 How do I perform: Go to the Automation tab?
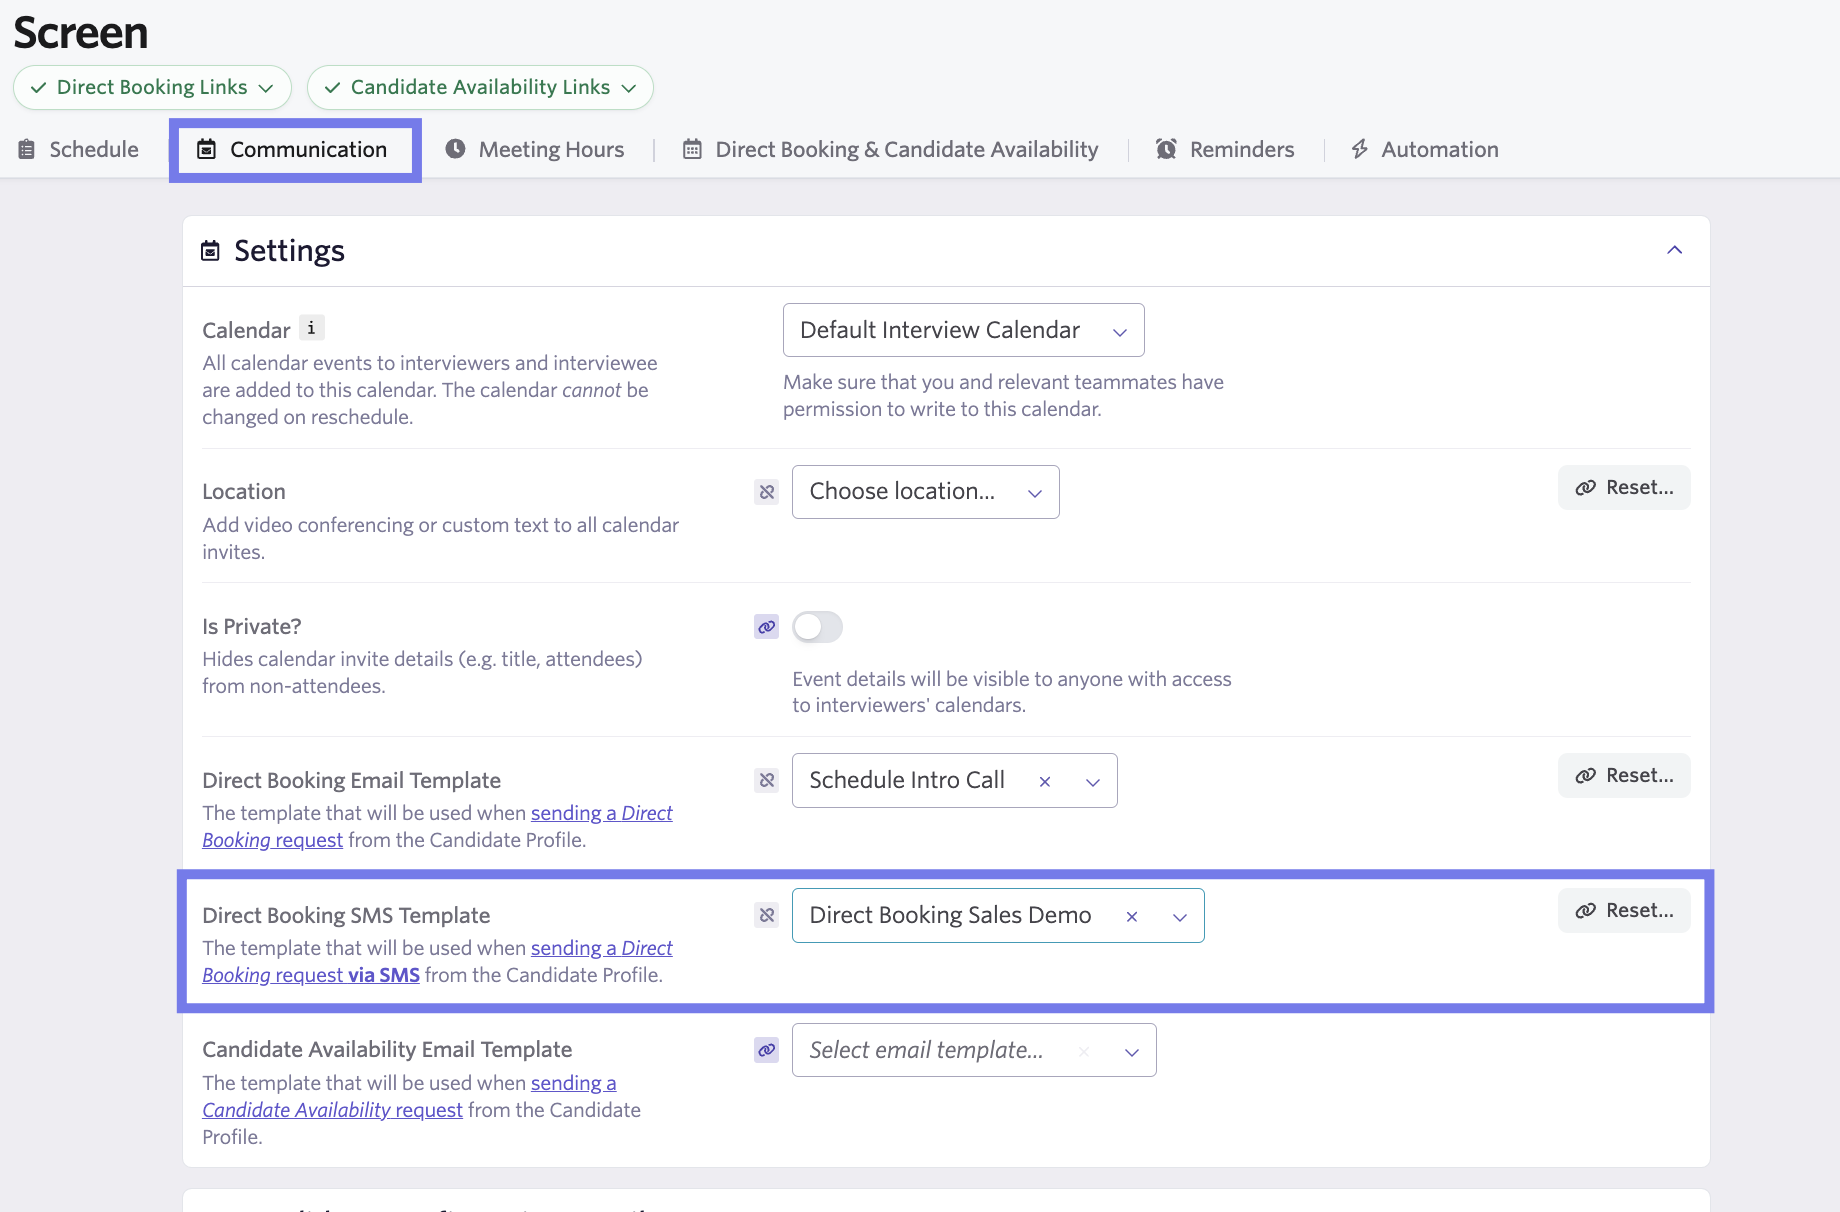(x=1424, y=149)
